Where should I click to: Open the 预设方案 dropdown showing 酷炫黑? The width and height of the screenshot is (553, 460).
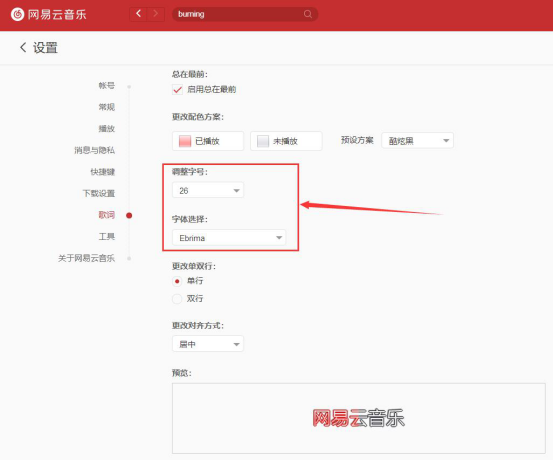click(418, 141)
